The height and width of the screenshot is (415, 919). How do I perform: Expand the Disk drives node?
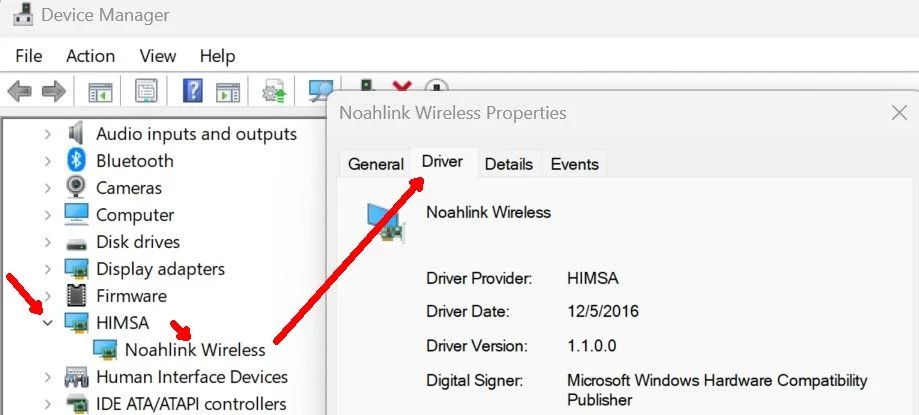pos(48,242)
